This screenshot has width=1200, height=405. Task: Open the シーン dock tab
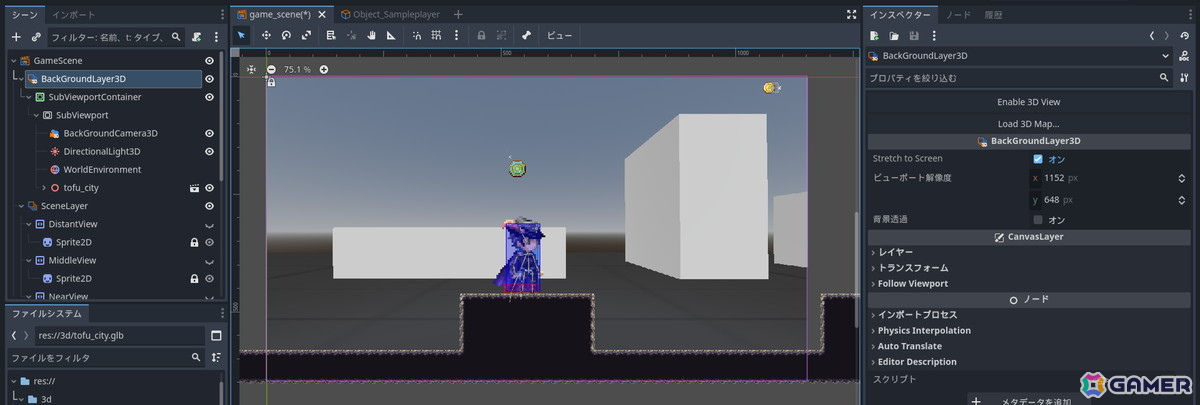pyautogui.click(x=24, y=15)
